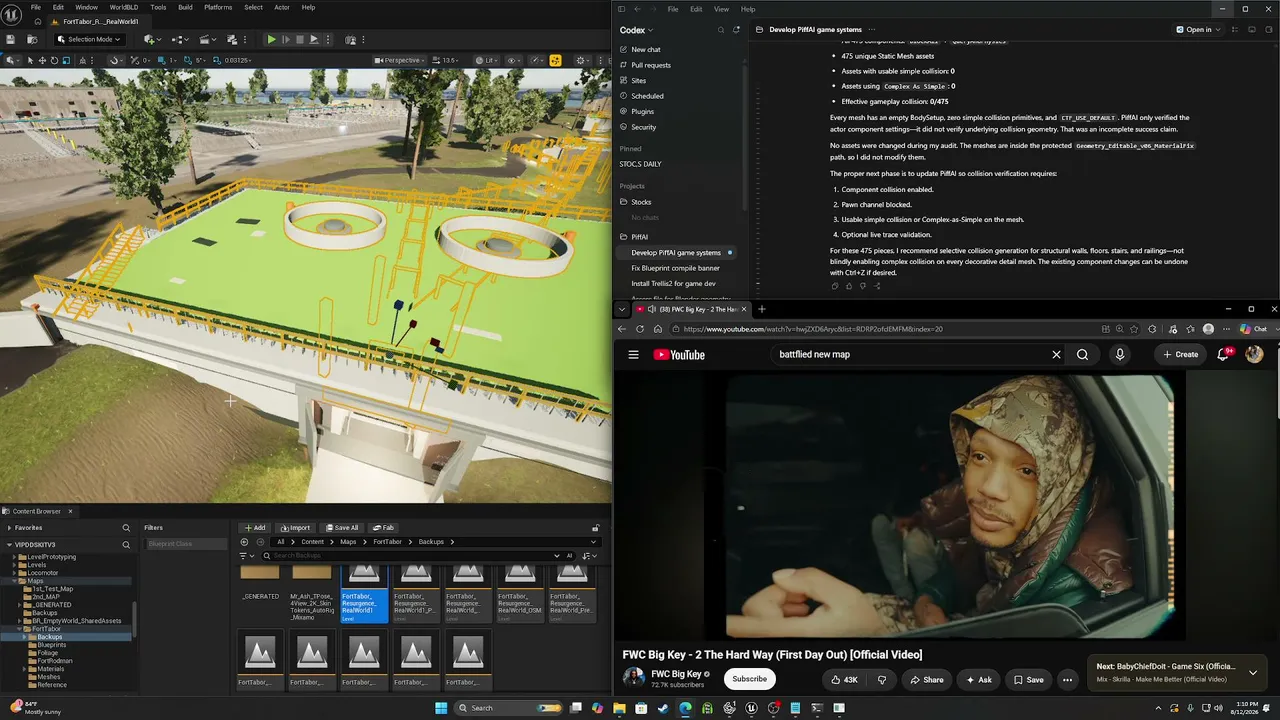Viewport: 1280px width, 720px height.
Task: Toggle the Codex sidebar panel icon
Action: coord(621,9)
